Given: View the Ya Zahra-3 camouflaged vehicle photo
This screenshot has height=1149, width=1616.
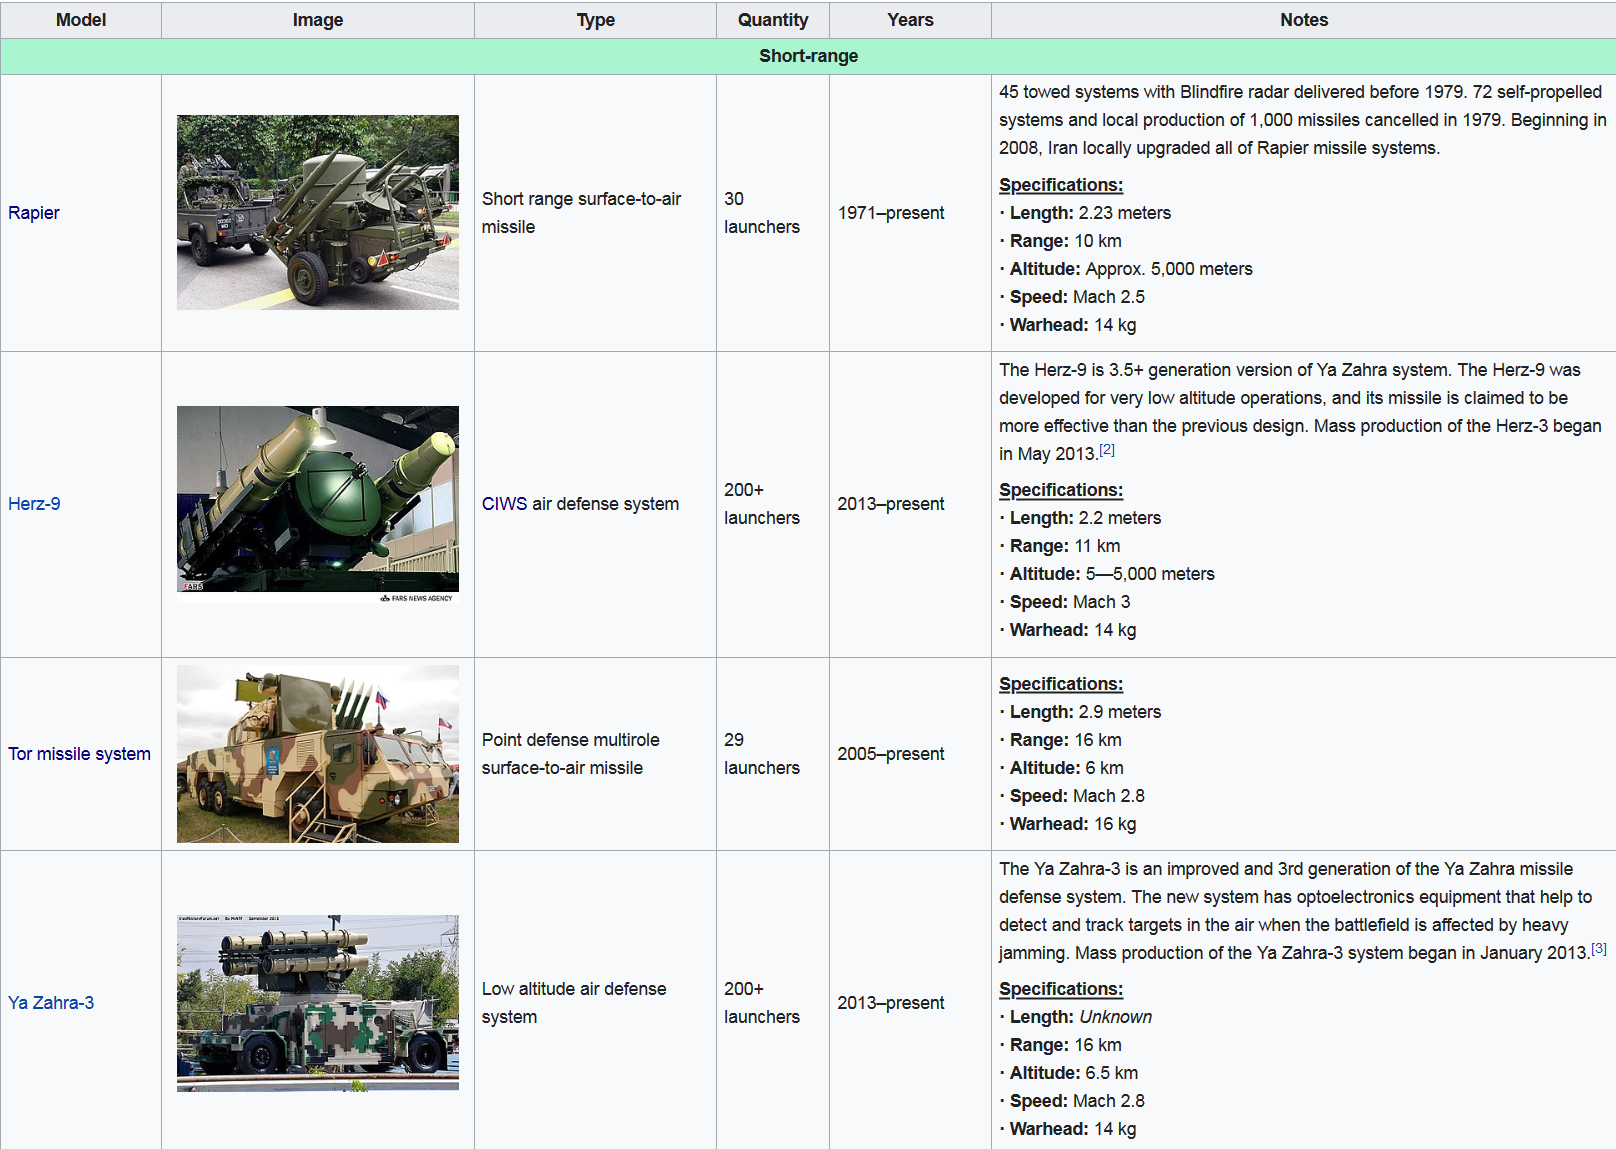Looking at the screenshot, I should coord(318,1003).
